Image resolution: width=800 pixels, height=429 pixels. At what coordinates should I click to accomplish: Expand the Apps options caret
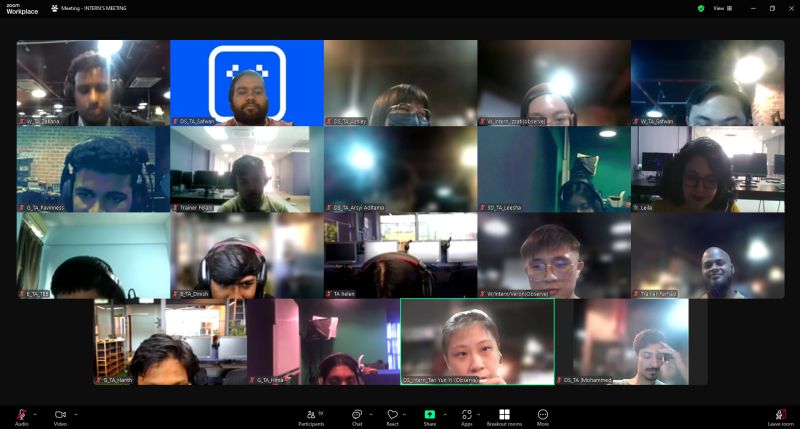tap(480, 414)
